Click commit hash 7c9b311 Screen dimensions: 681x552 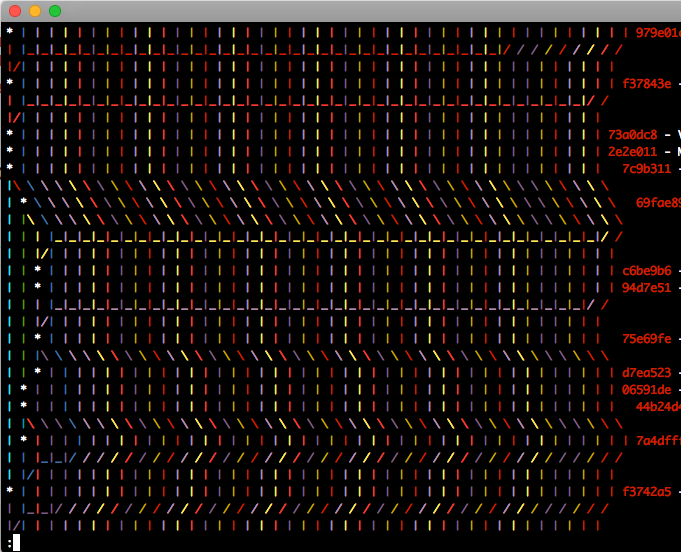pyautogui.click(x=647, y=169)
